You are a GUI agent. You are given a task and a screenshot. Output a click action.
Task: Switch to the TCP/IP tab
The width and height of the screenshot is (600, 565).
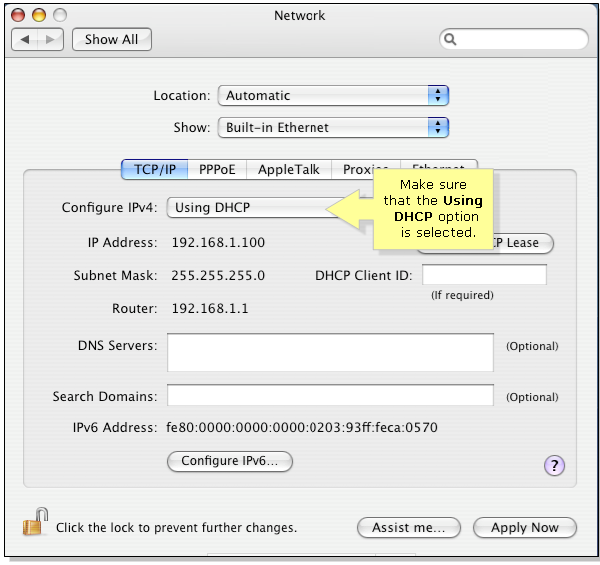[x=155, y=169]
